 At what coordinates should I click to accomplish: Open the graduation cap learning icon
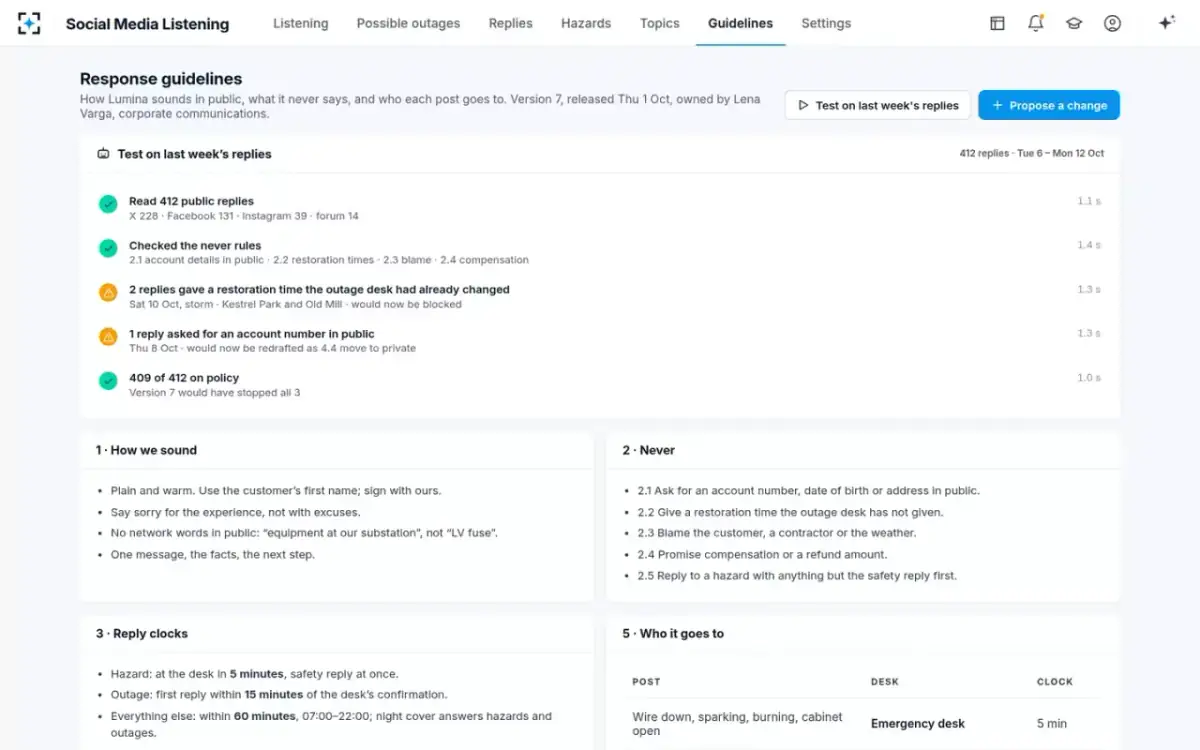(1074, 23)
